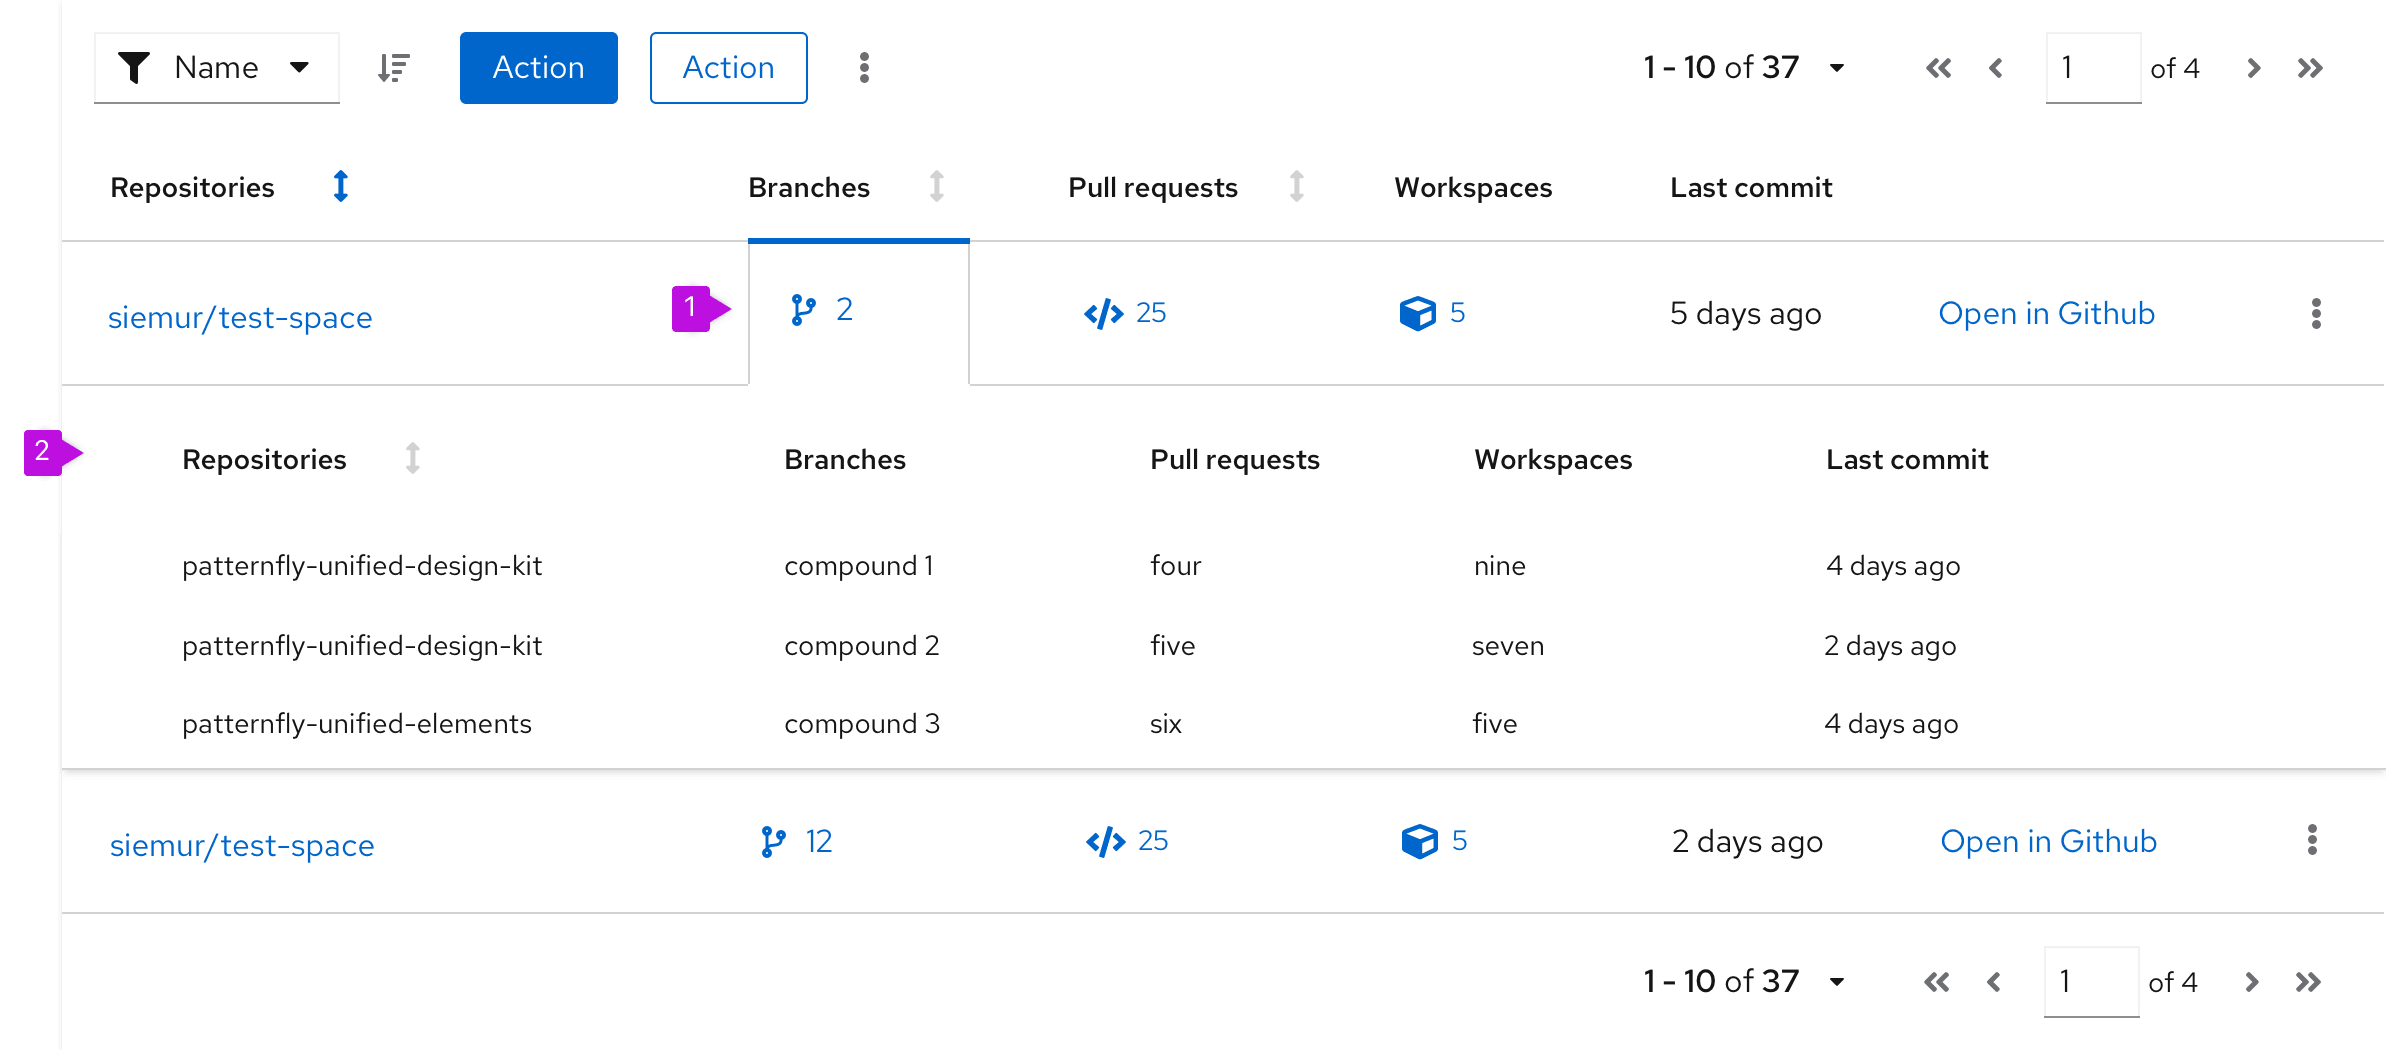
Task: Expand the top items-per-page 1 - 10 of 37 dropdown
Action: tap(1836, 68)
